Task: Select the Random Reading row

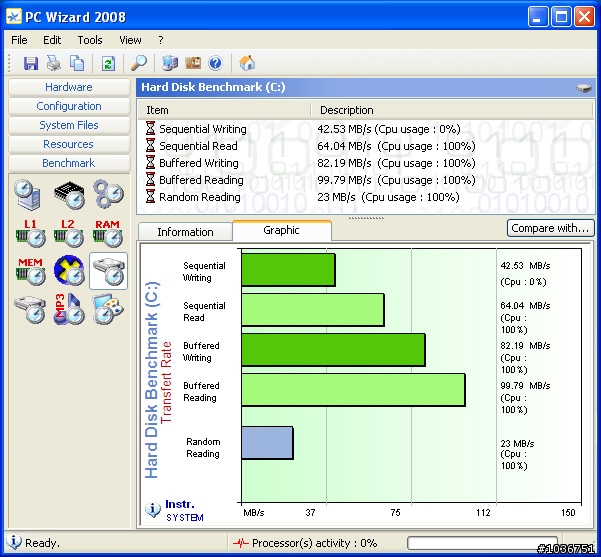Action: point(366,197)
